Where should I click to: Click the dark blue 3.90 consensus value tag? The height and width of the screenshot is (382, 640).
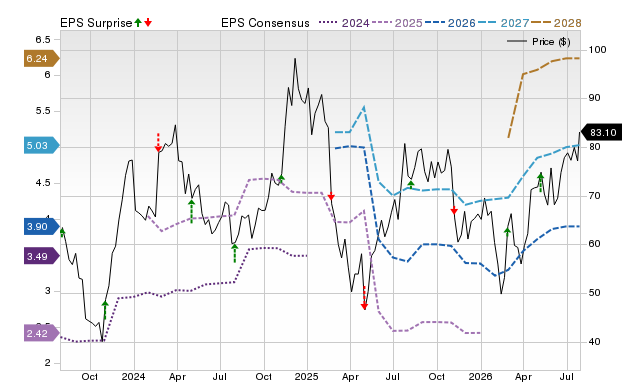[41, 227]
